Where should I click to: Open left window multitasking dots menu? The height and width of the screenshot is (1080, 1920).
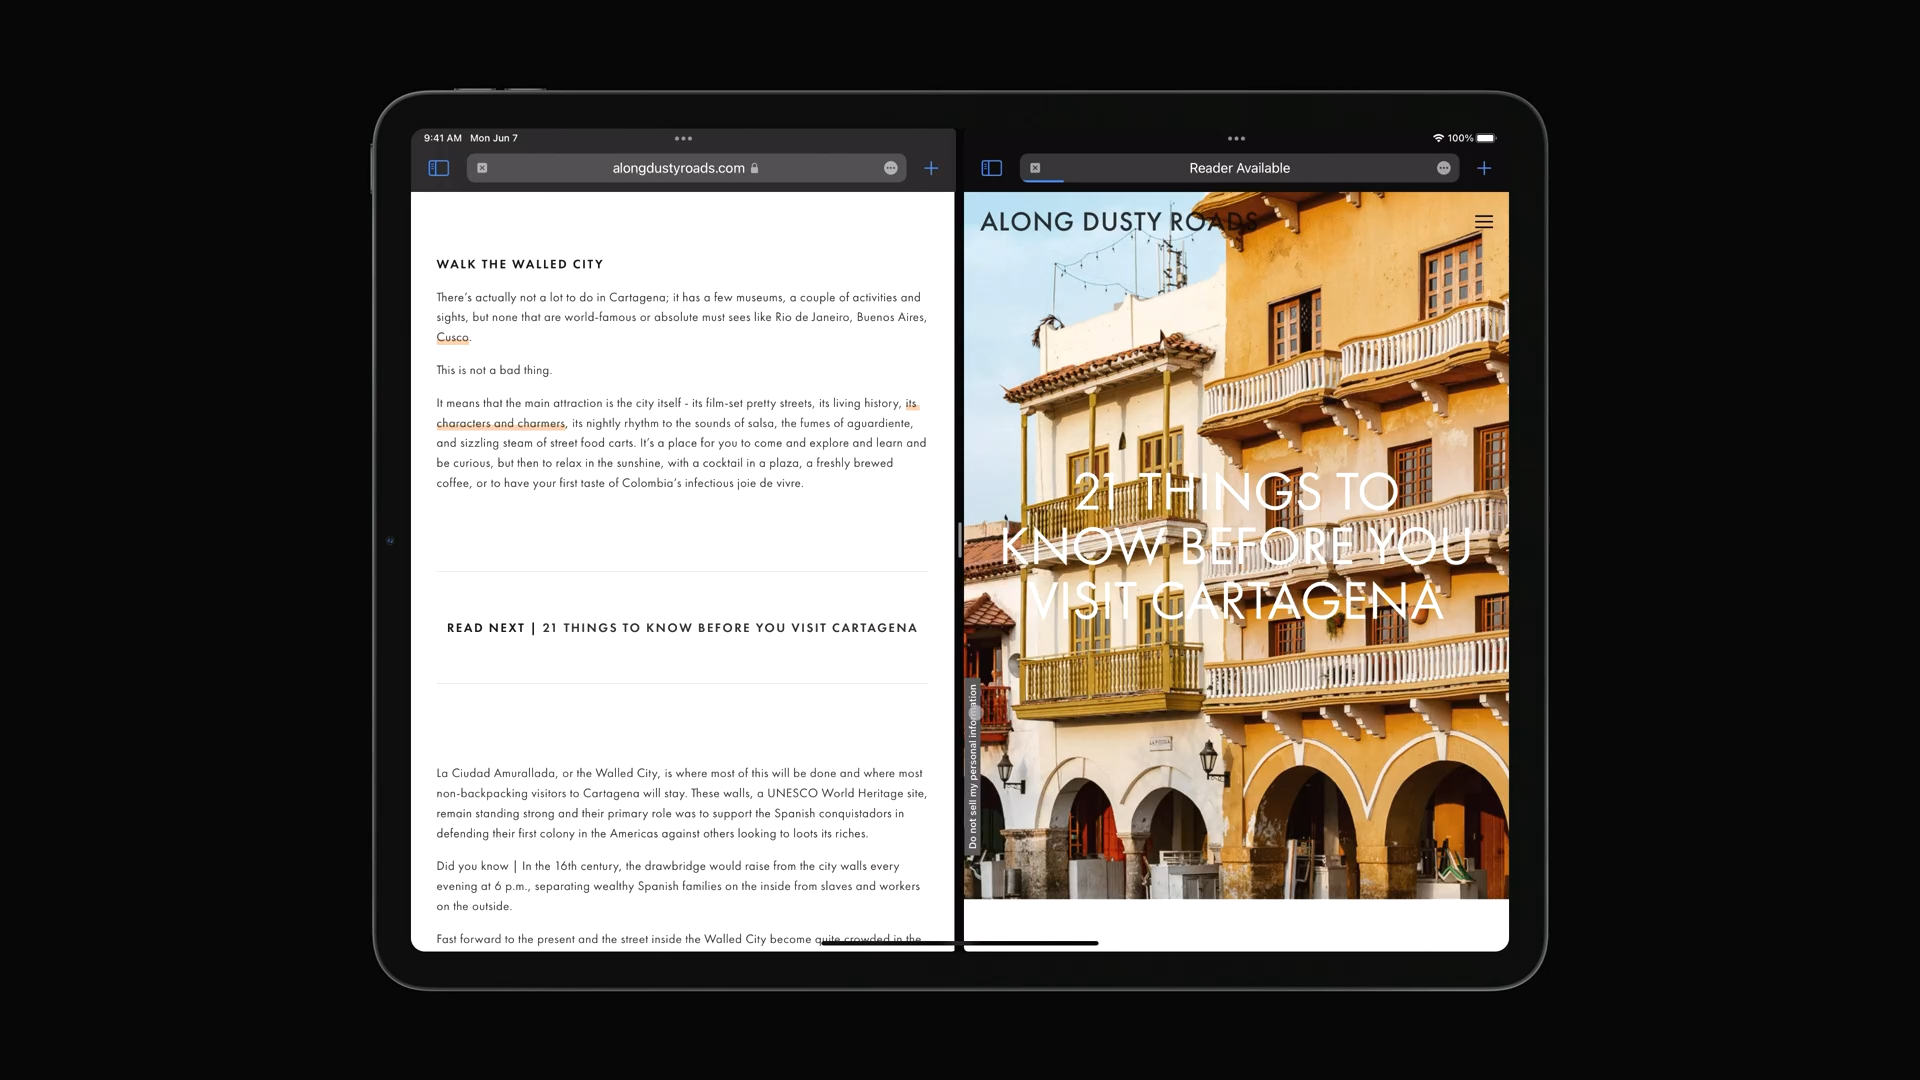tap(683, 139)
